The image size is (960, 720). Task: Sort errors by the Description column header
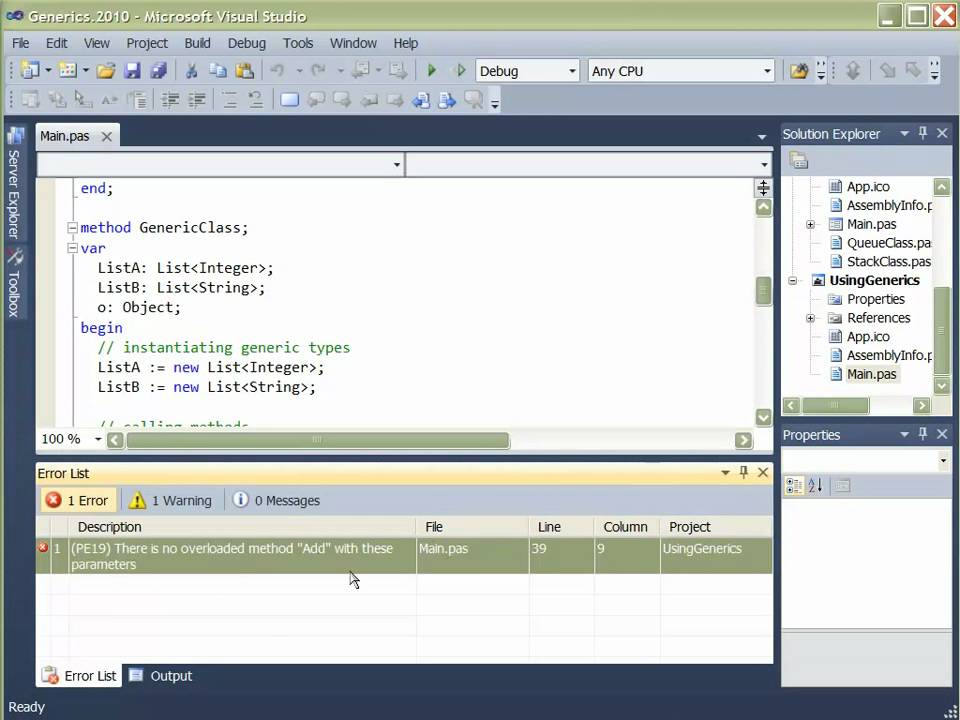click(242, 527)
